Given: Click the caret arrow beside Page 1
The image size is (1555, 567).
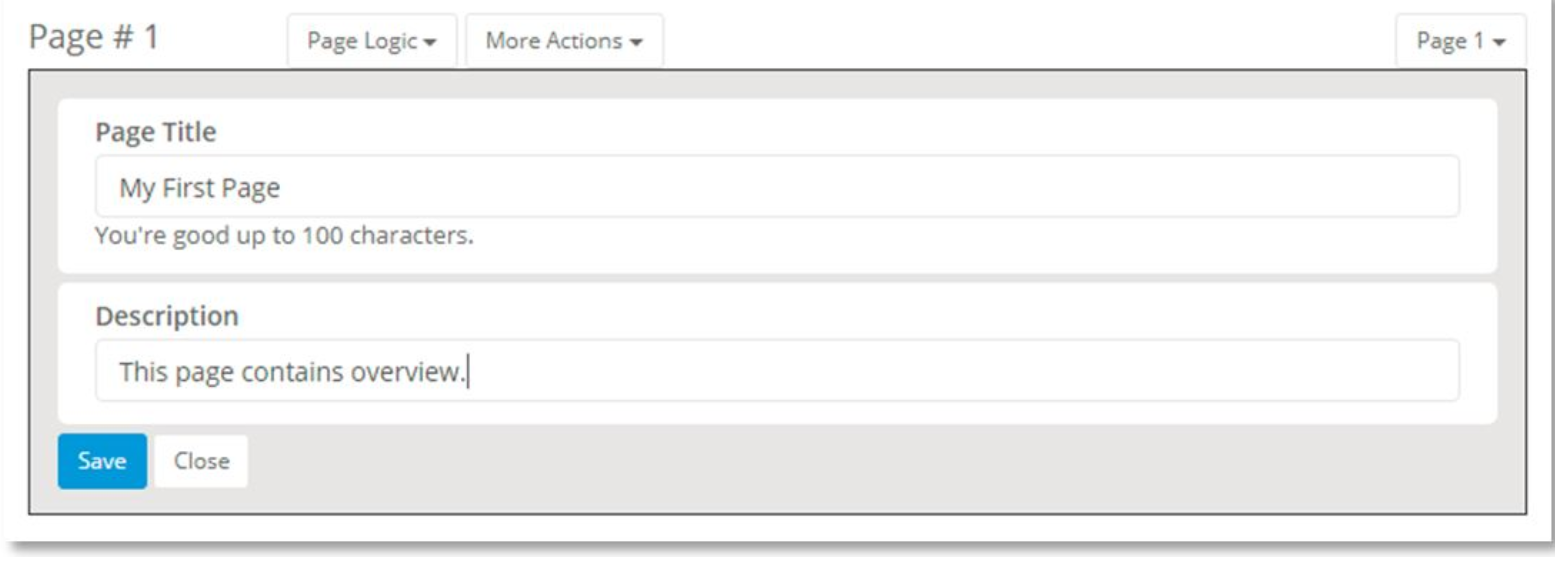Looking at the screenshot, I should (1499, 43).
